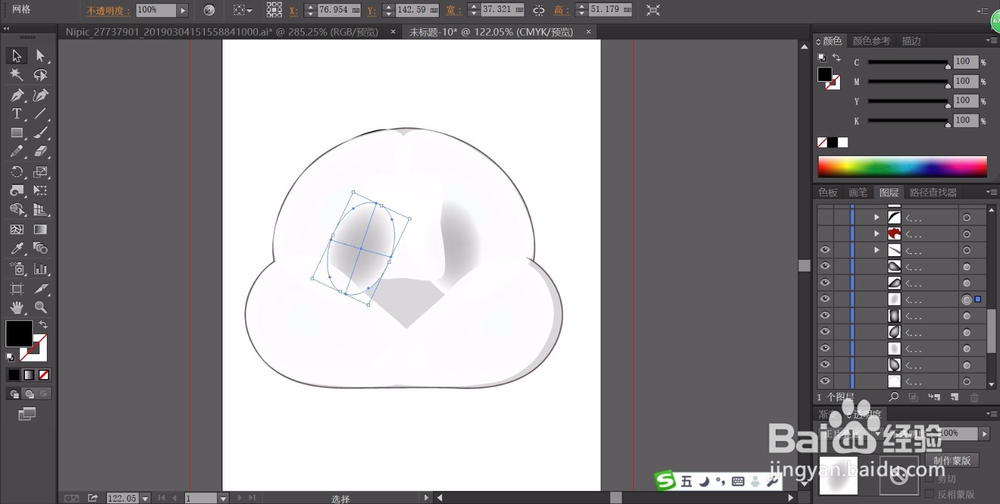Set apply mode to None (red slash) in toolbox
The image size is (1000, 504).
(x=44, y=375)
